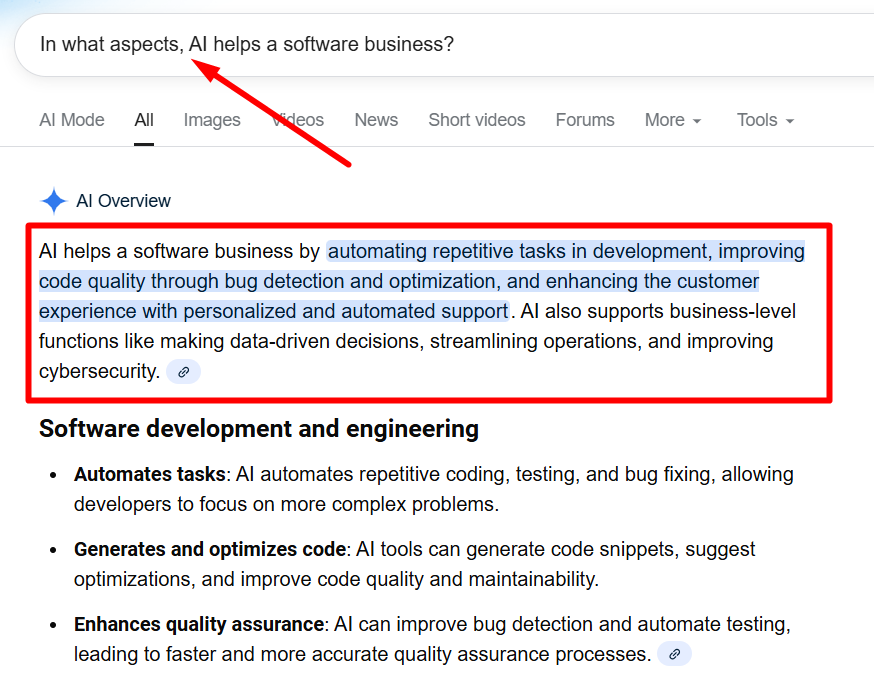Open the Tools dropdown menu
This screenshot has width=874, height=674.
coord(765,120)
